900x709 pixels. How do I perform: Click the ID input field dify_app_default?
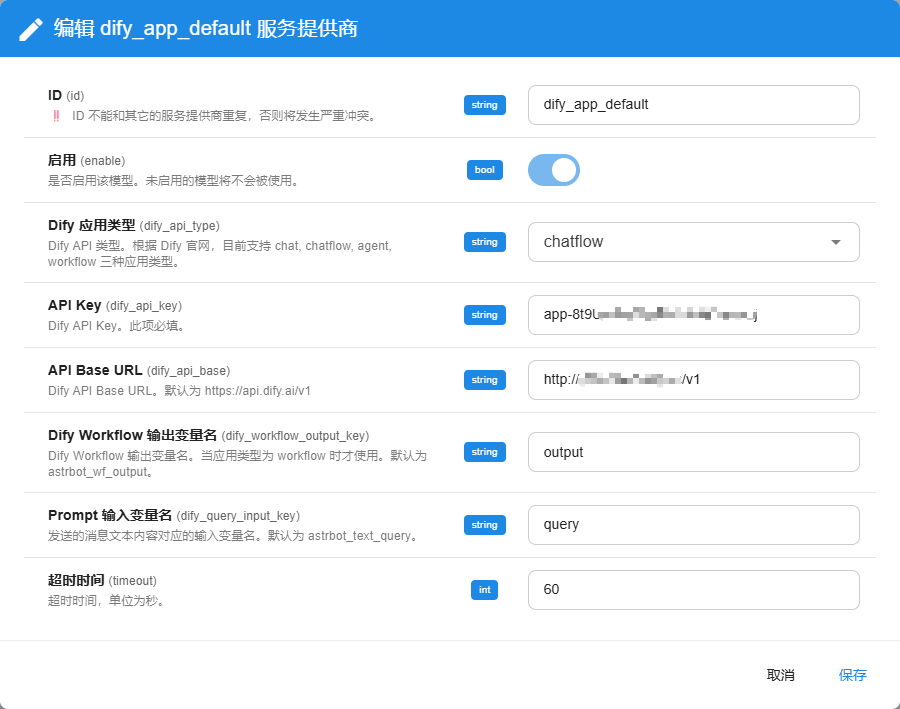(x=693, y=105)
